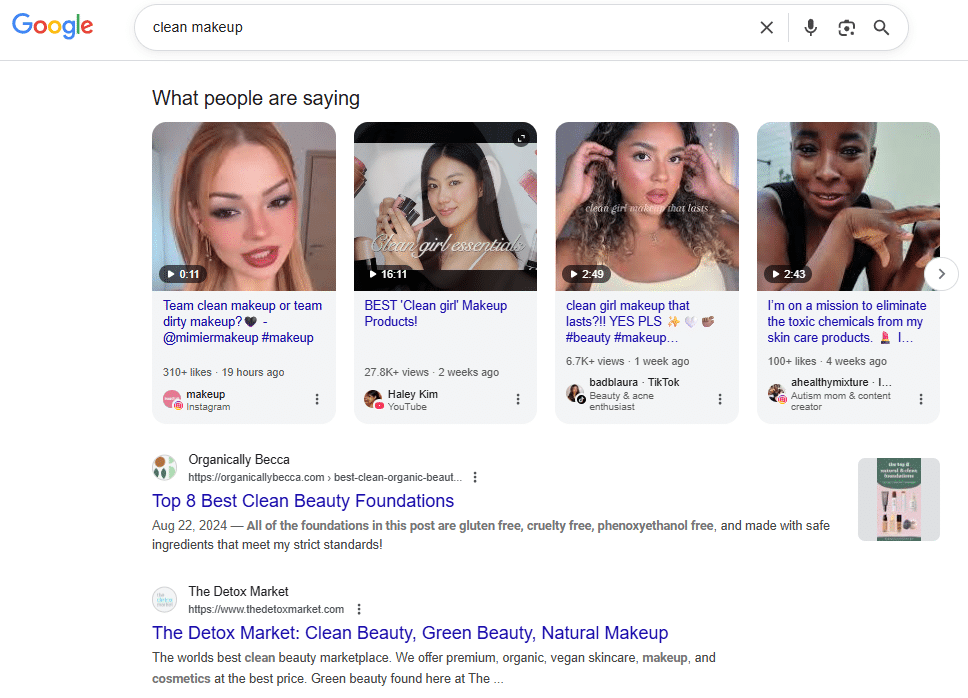This screenshot has width=968, height=698.
Task: Start voice search with microphone icon
Action: (810, 28)
